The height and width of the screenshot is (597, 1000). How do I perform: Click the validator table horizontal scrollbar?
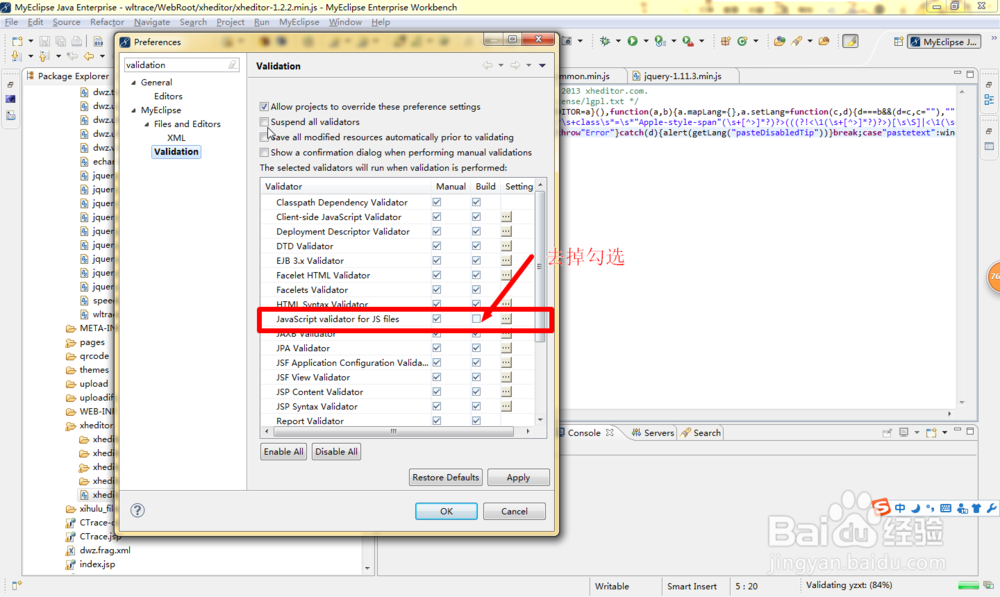[x=393, y=431]
